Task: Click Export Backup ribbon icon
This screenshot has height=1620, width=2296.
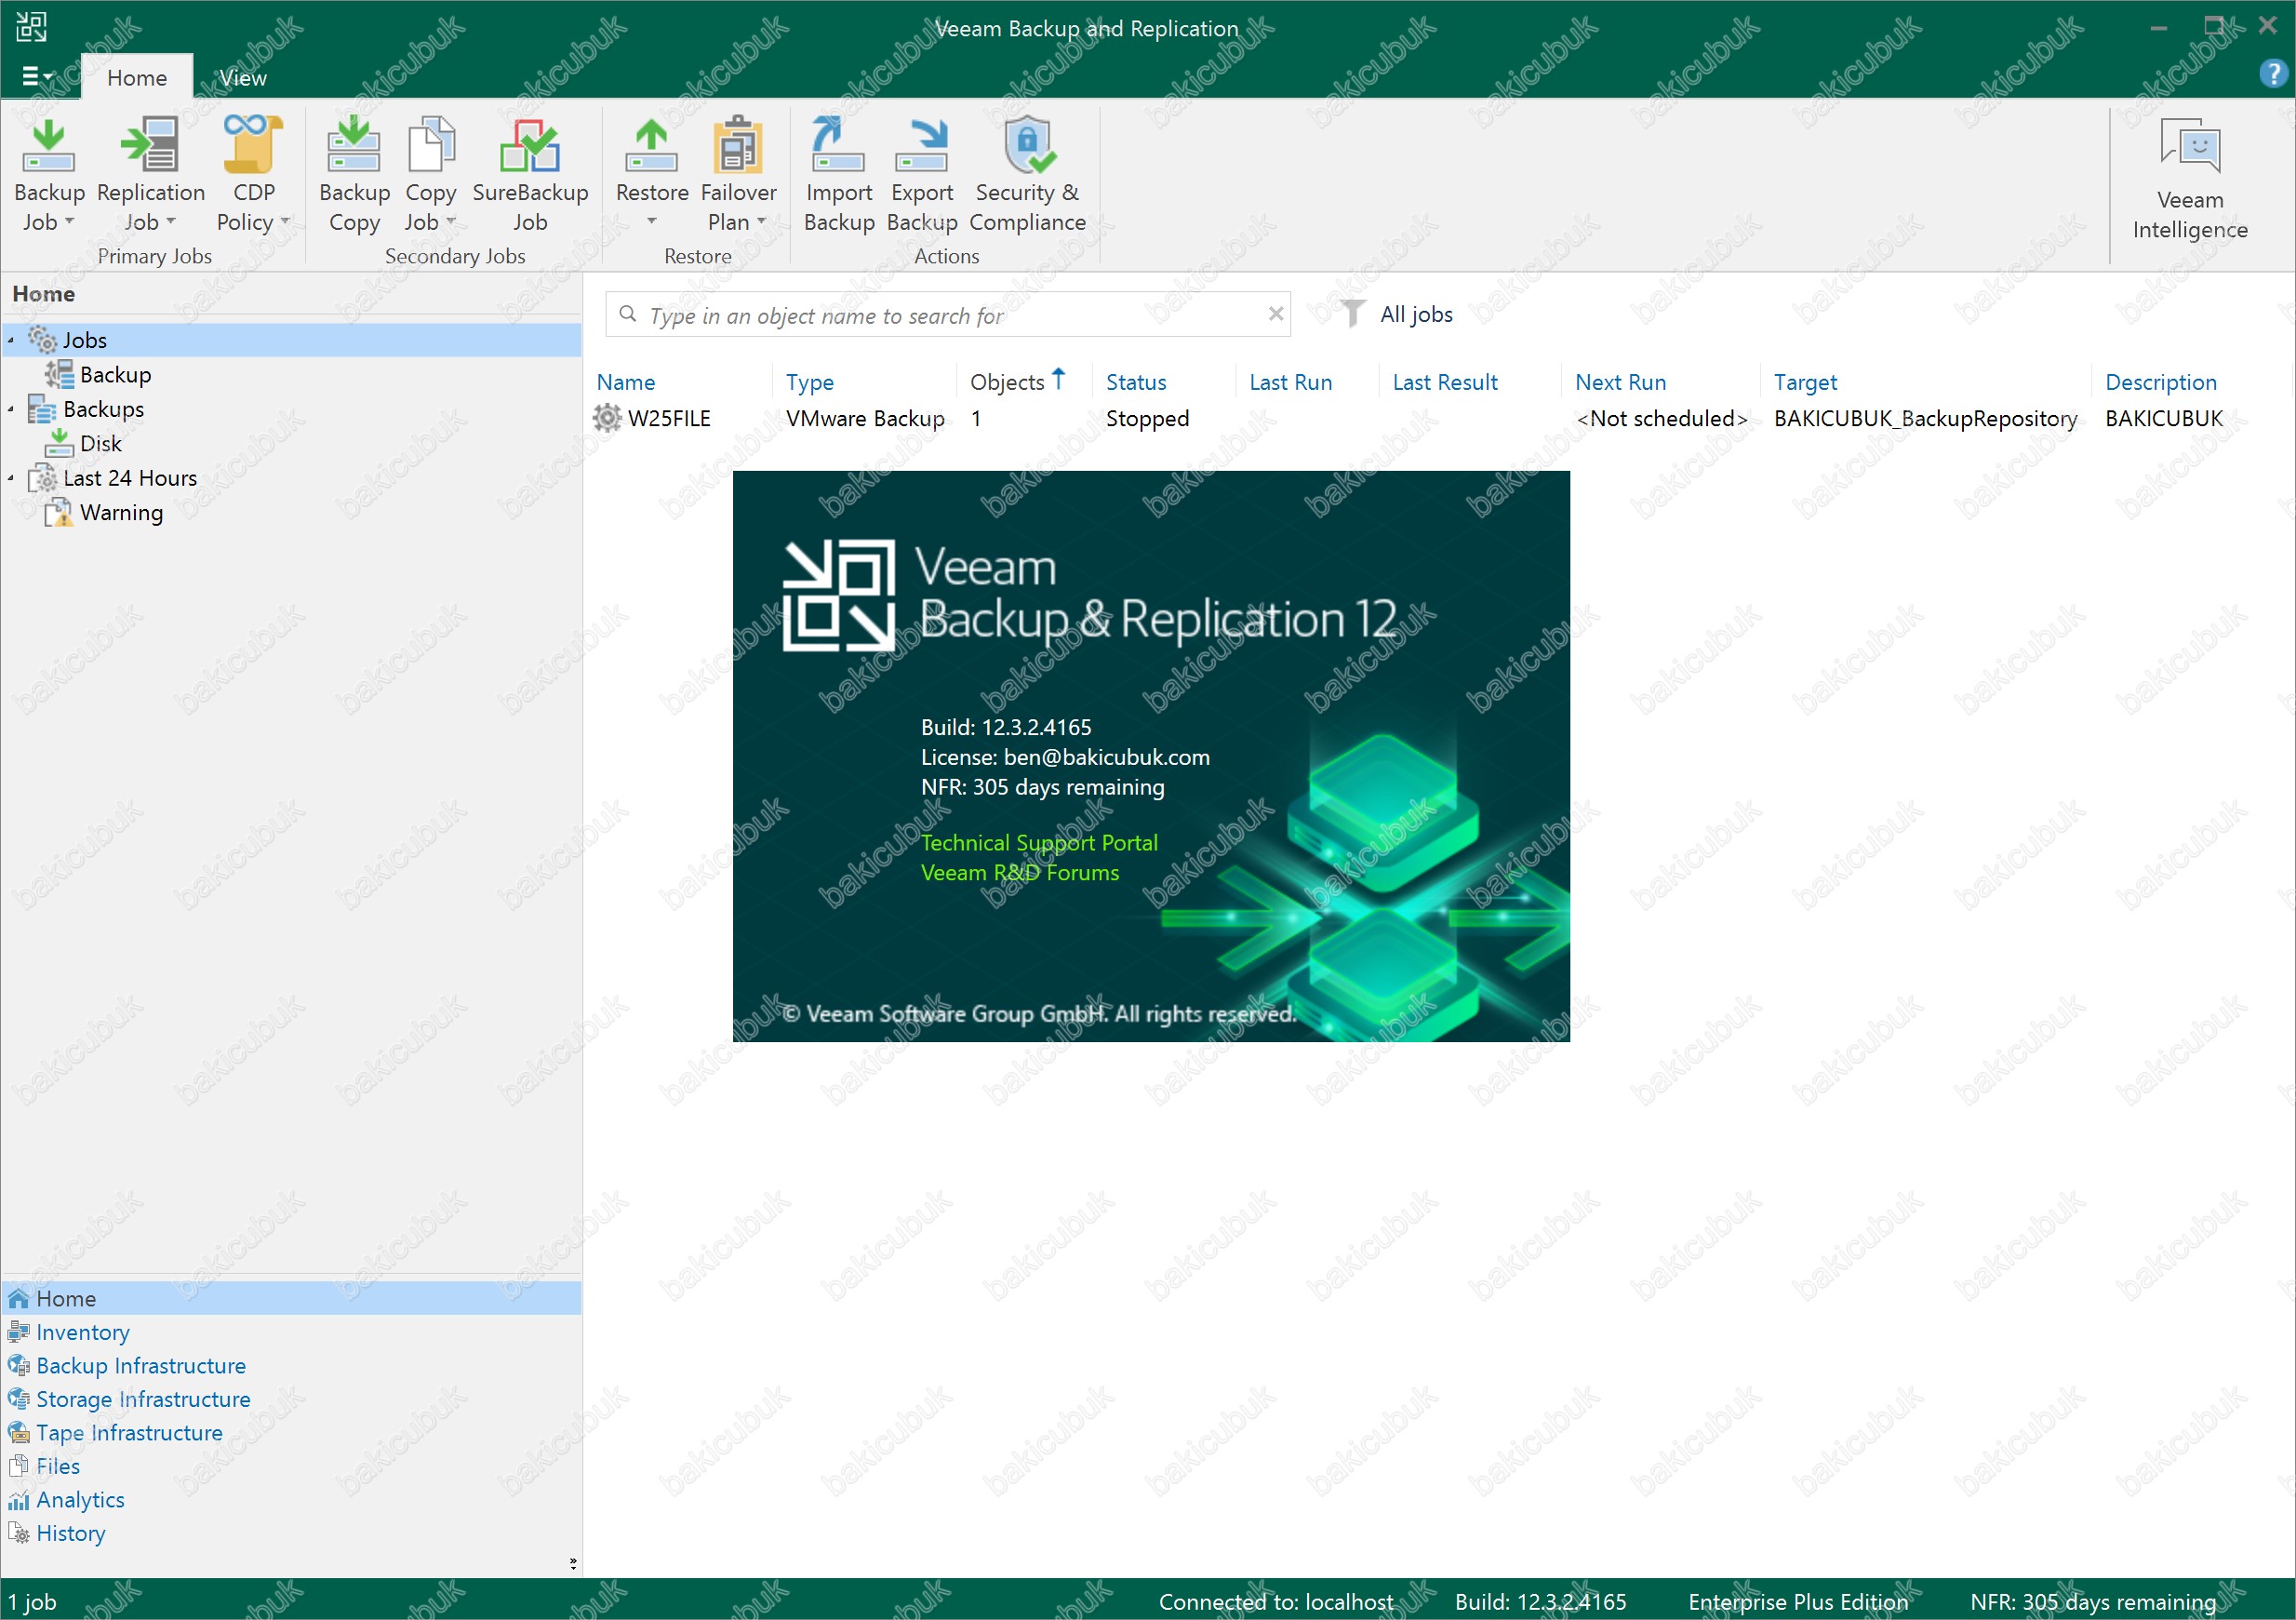Action: 921,147
